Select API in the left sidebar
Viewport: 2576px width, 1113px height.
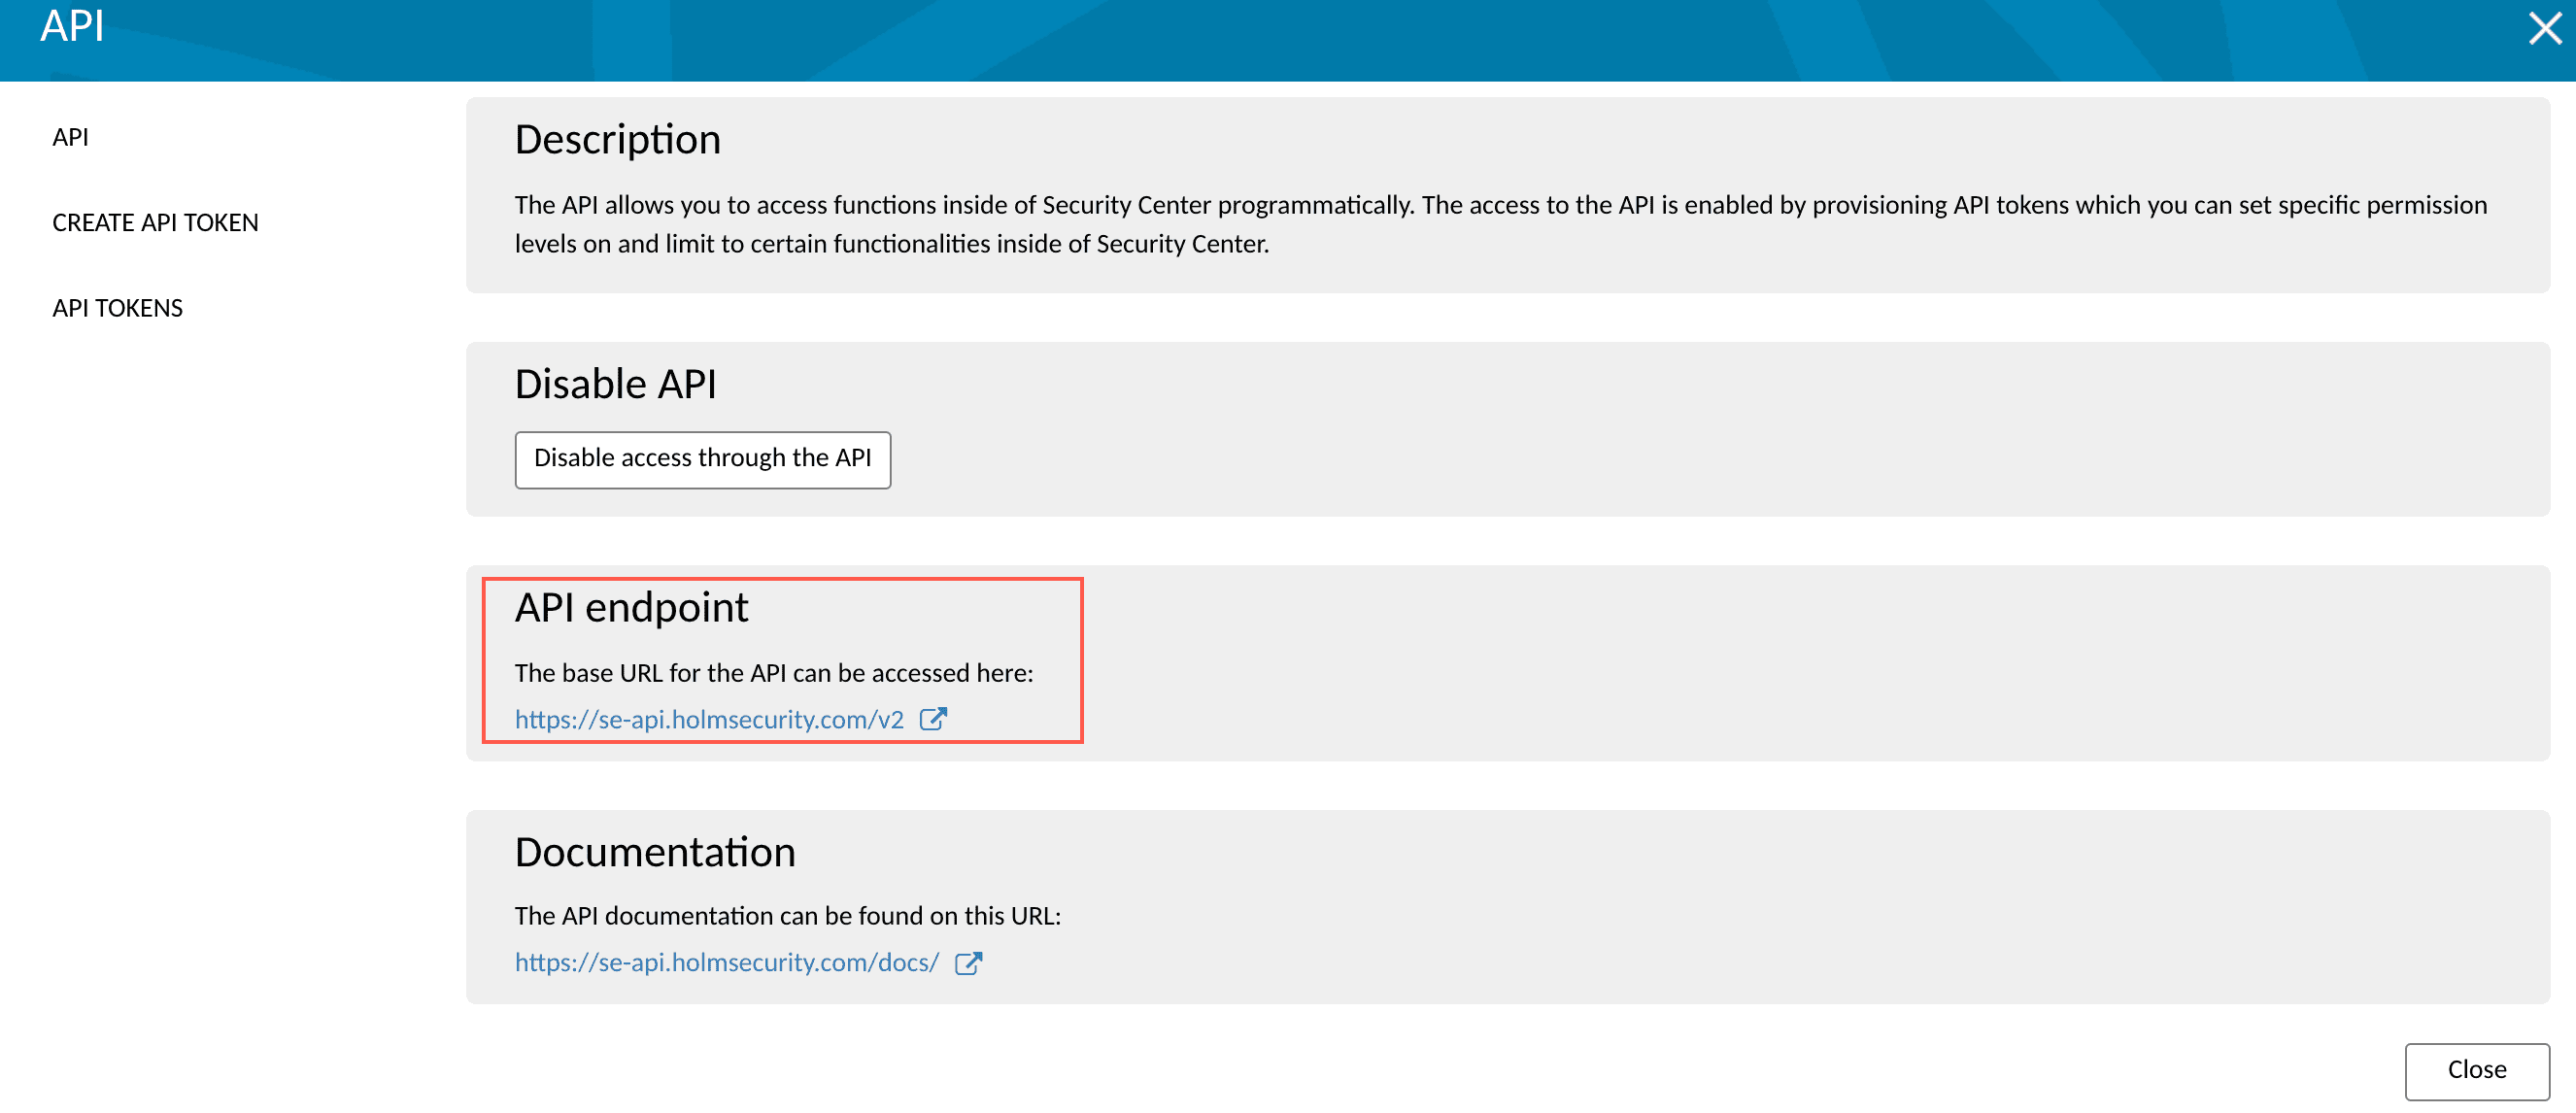(70, 137)
